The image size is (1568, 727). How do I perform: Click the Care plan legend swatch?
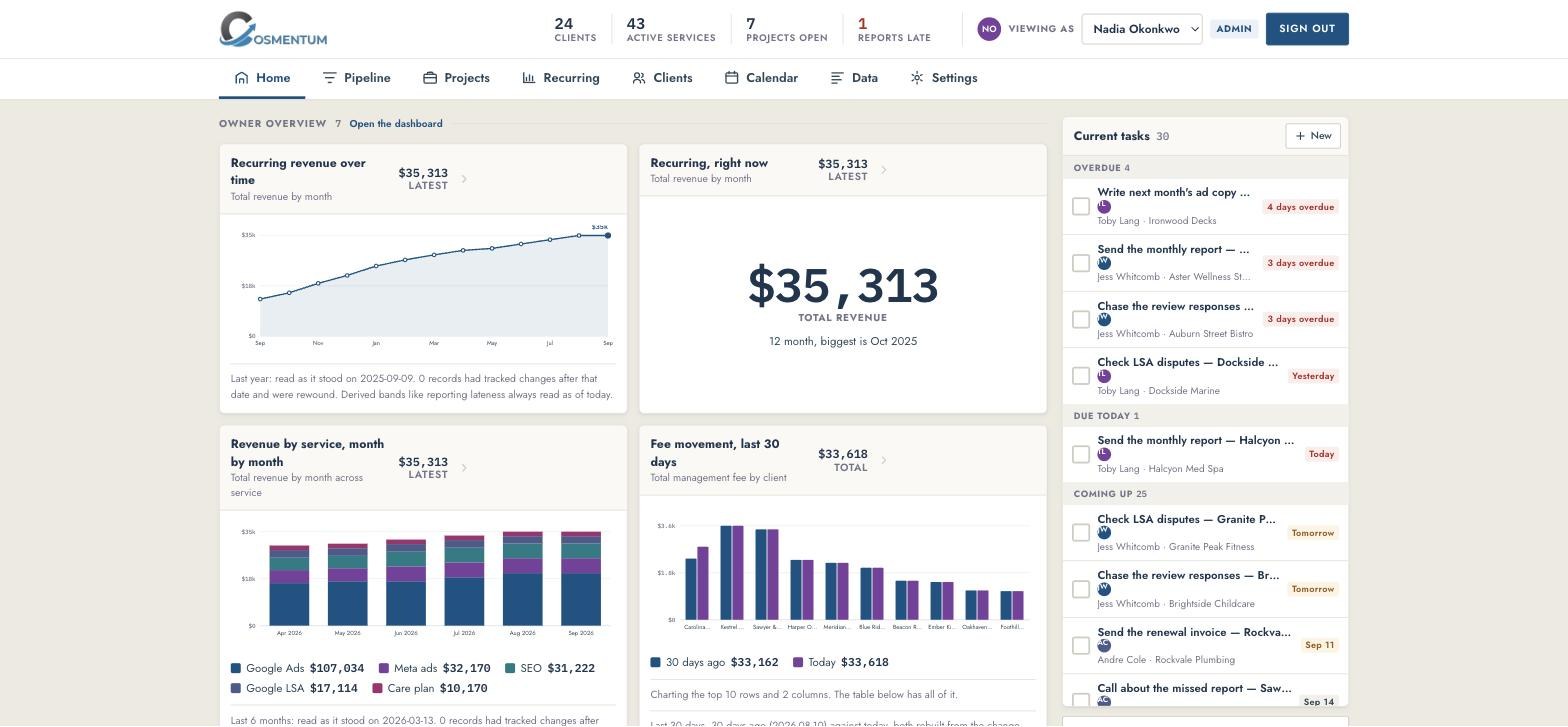[x=377, y=688]
